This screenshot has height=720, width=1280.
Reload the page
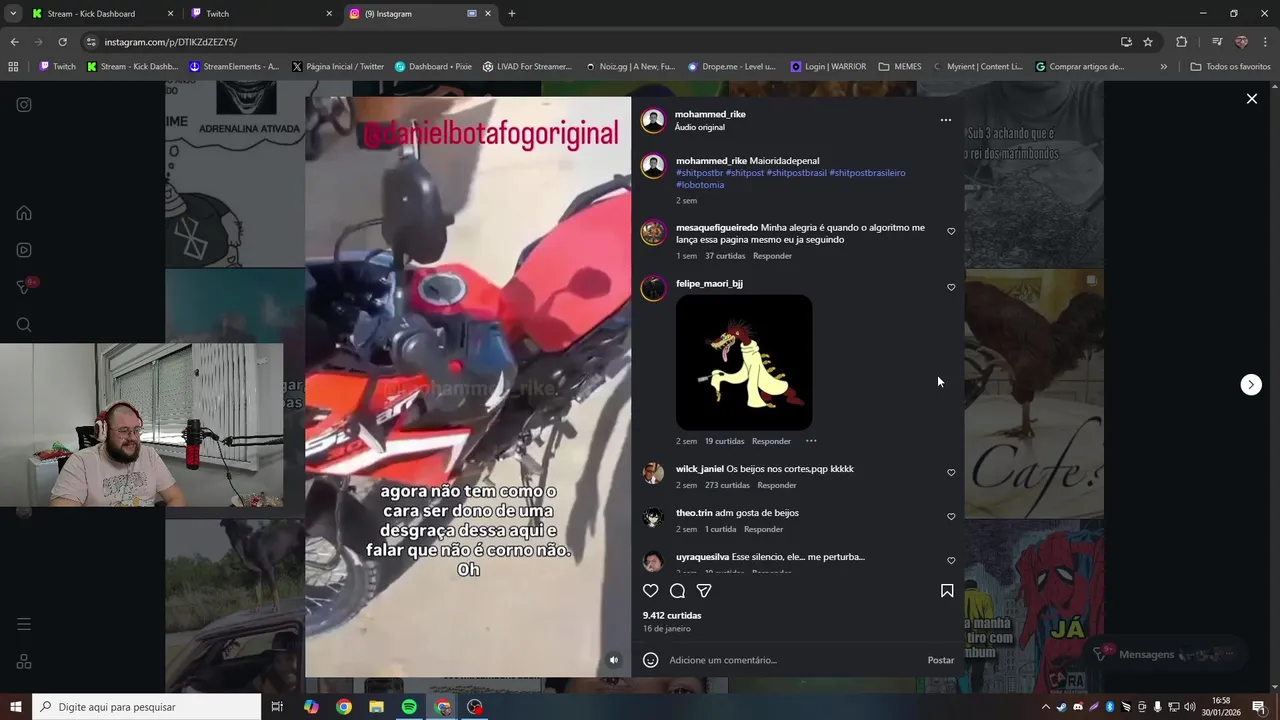click(x=62, y=42)
